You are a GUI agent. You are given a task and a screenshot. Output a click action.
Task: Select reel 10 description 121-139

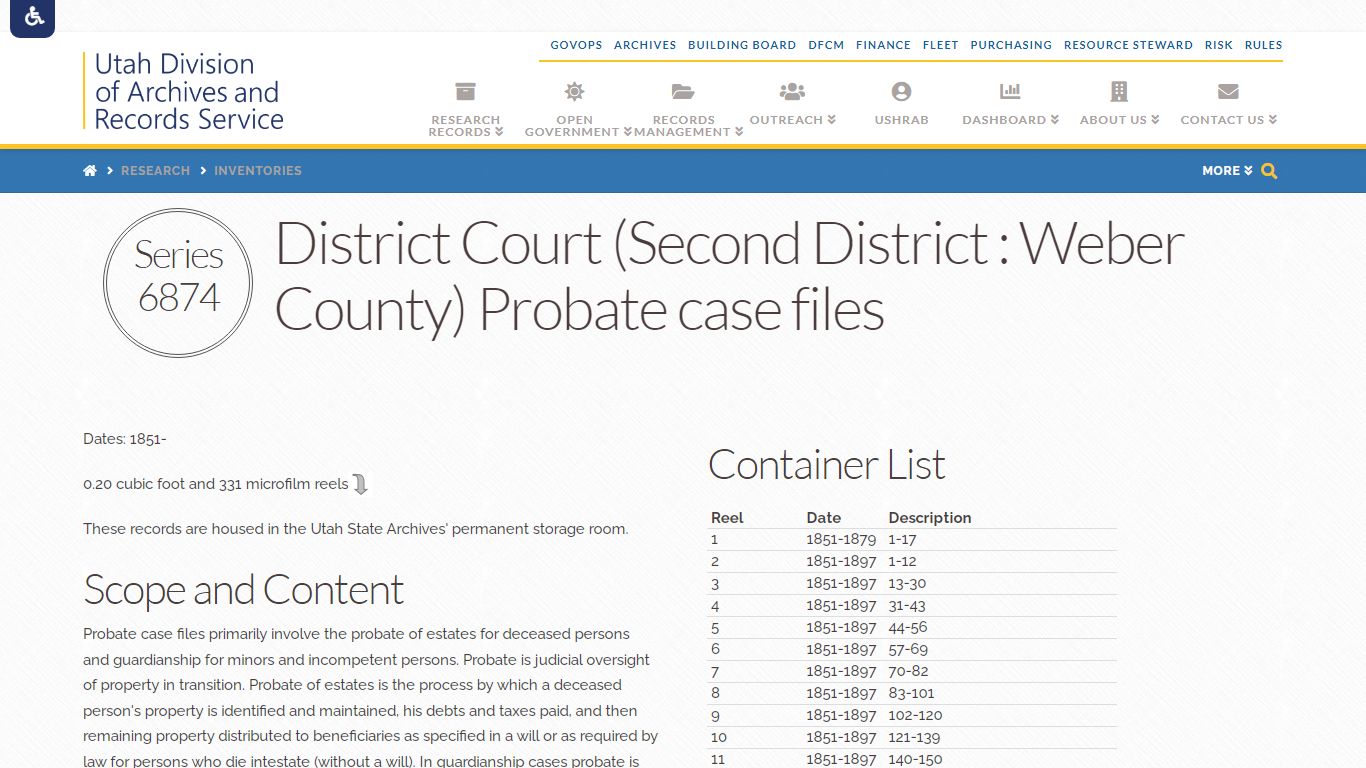coord(914,738)
